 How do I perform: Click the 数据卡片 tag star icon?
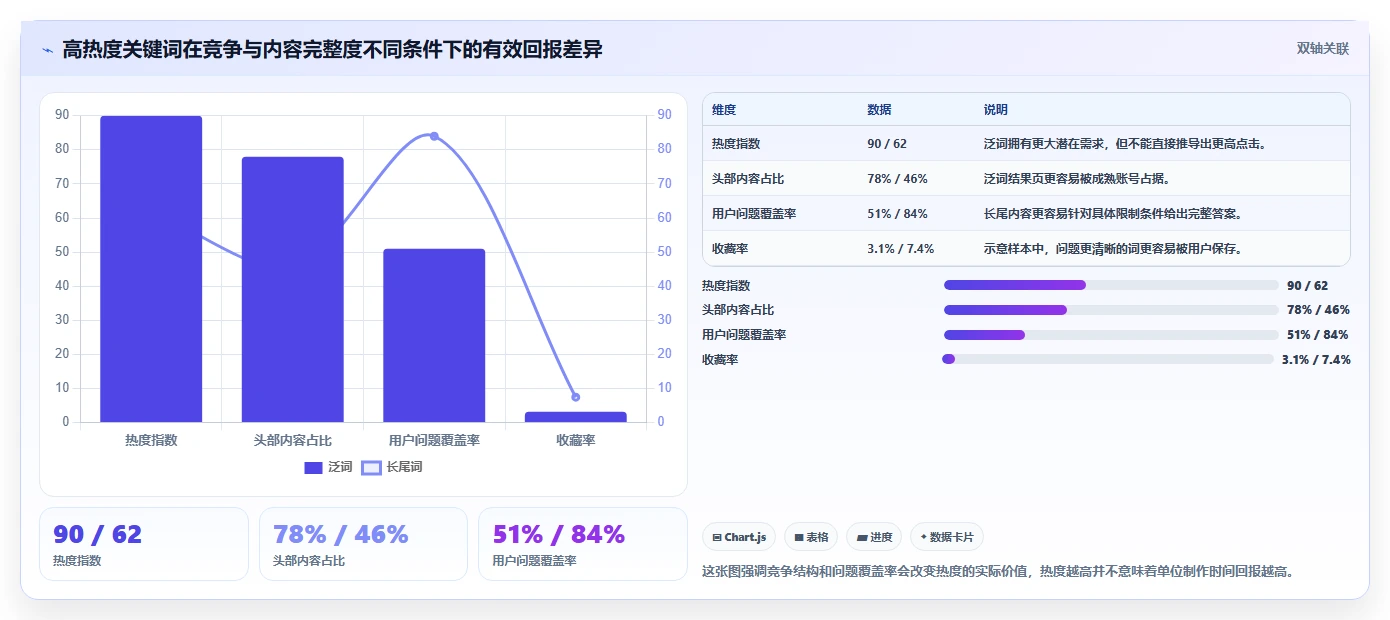click(923, 537)
